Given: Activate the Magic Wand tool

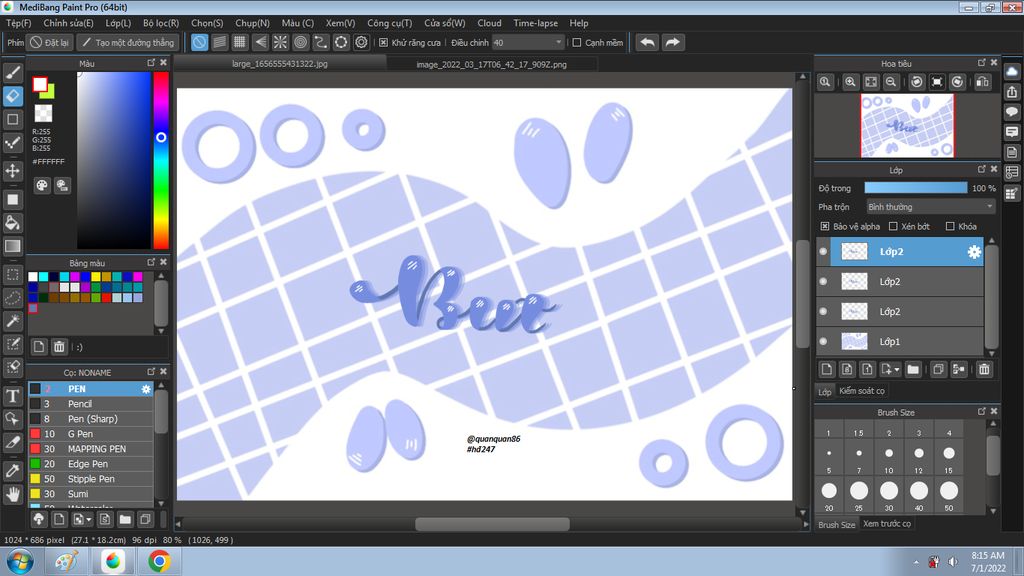Looking at the screenshot, I should tap(13, 321).
